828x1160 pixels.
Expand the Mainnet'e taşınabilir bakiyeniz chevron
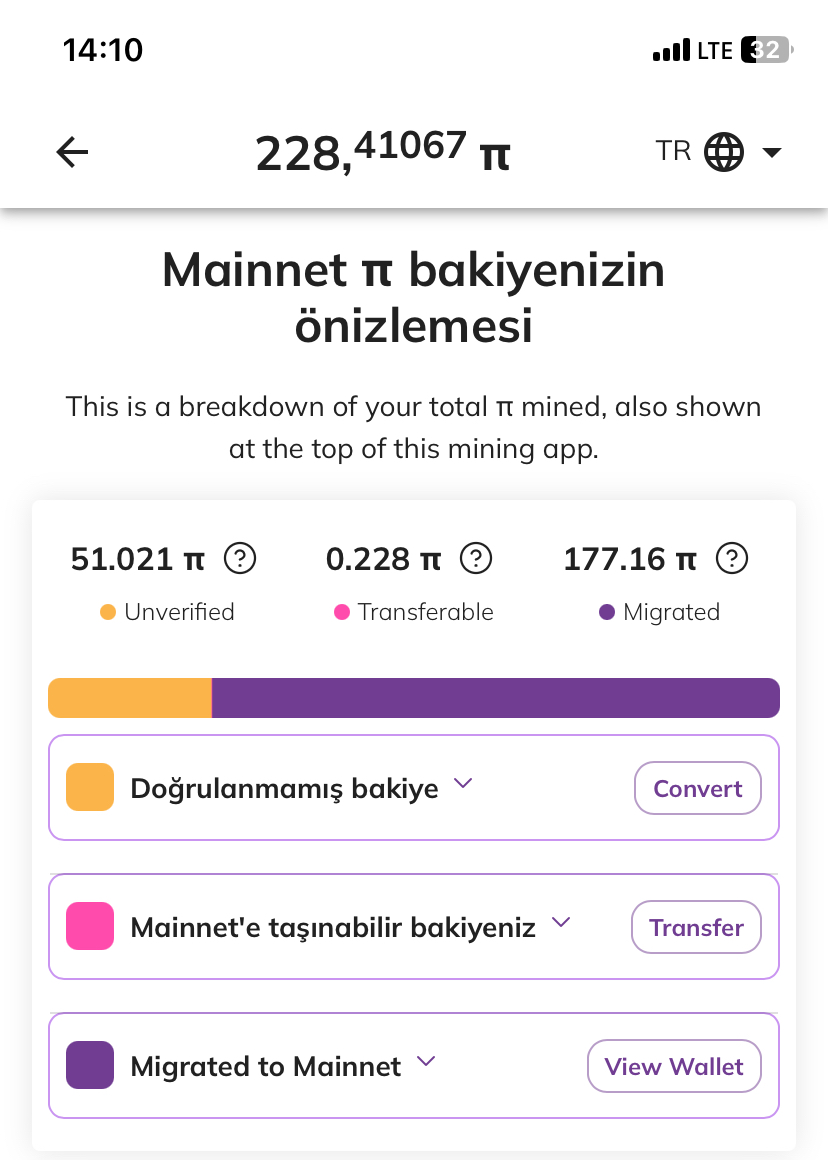[x=561, y=922]
